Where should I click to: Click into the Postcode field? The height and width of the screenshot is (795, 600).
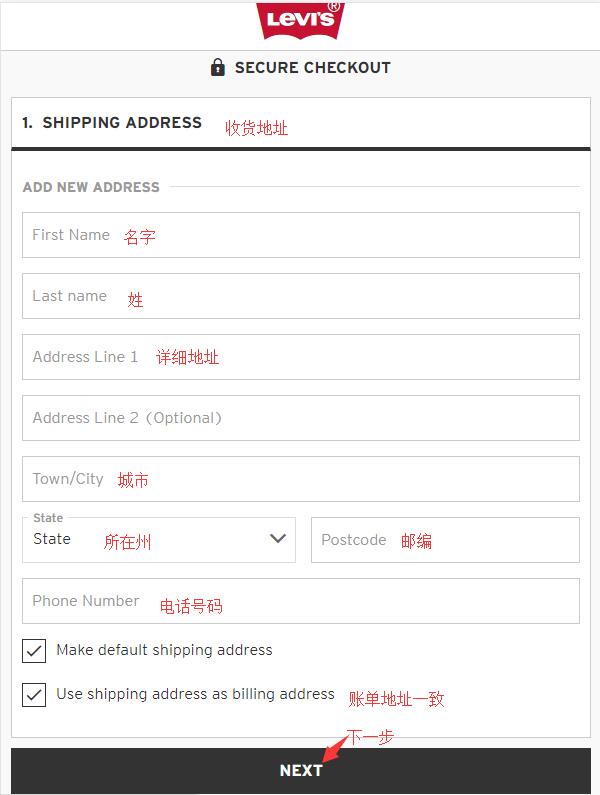(x=445, y=540)
